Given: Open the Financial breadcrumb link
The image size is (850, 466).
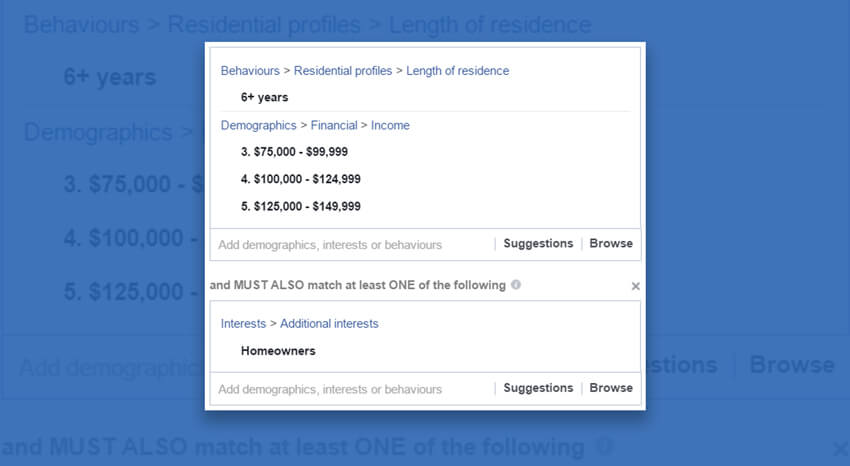Looking at the screenshot, I should (x=334, y=126).
